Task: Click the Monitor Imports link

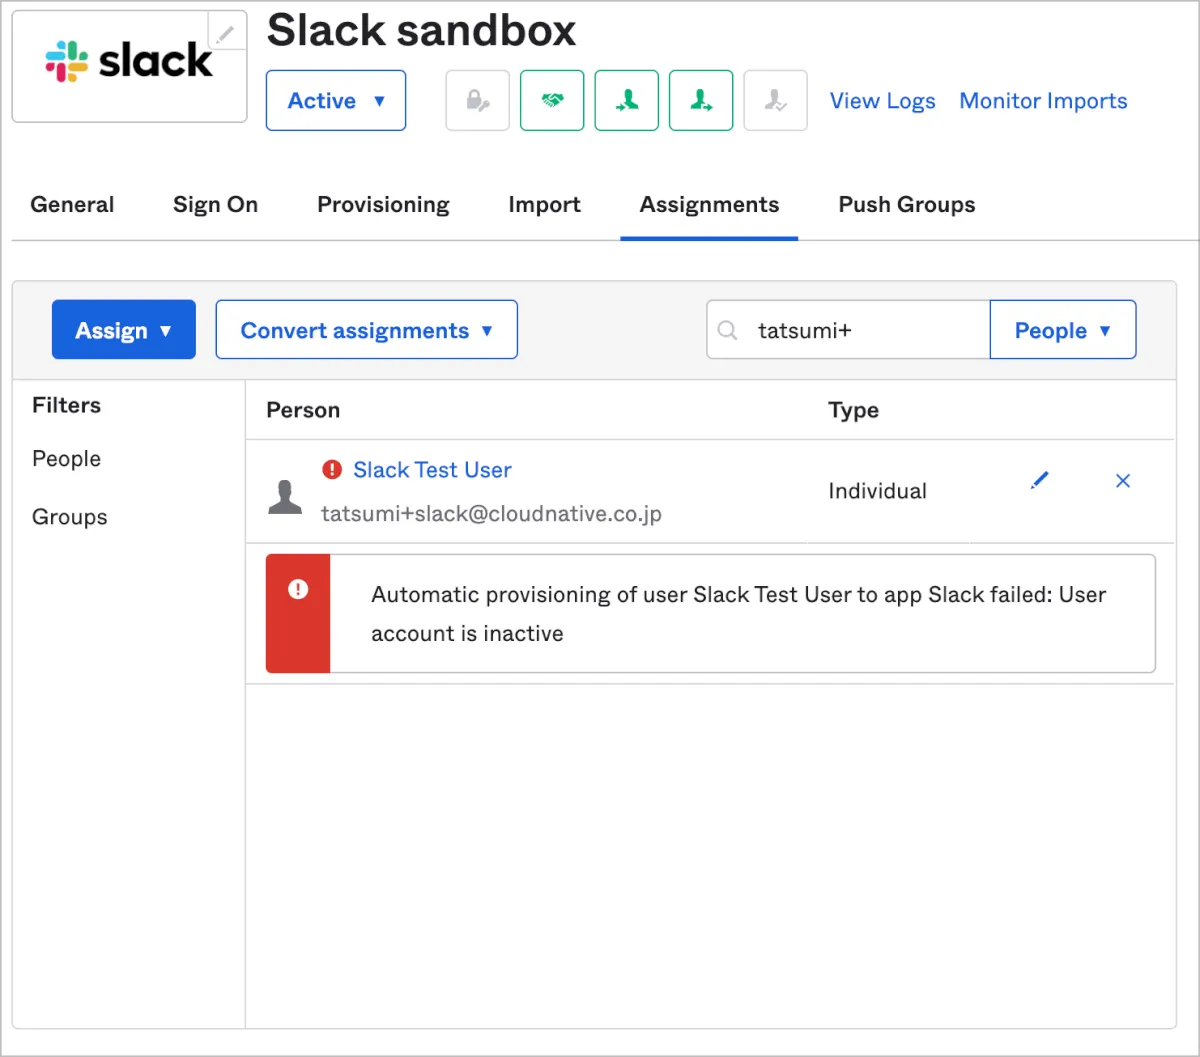Action: click(1043, 101)
